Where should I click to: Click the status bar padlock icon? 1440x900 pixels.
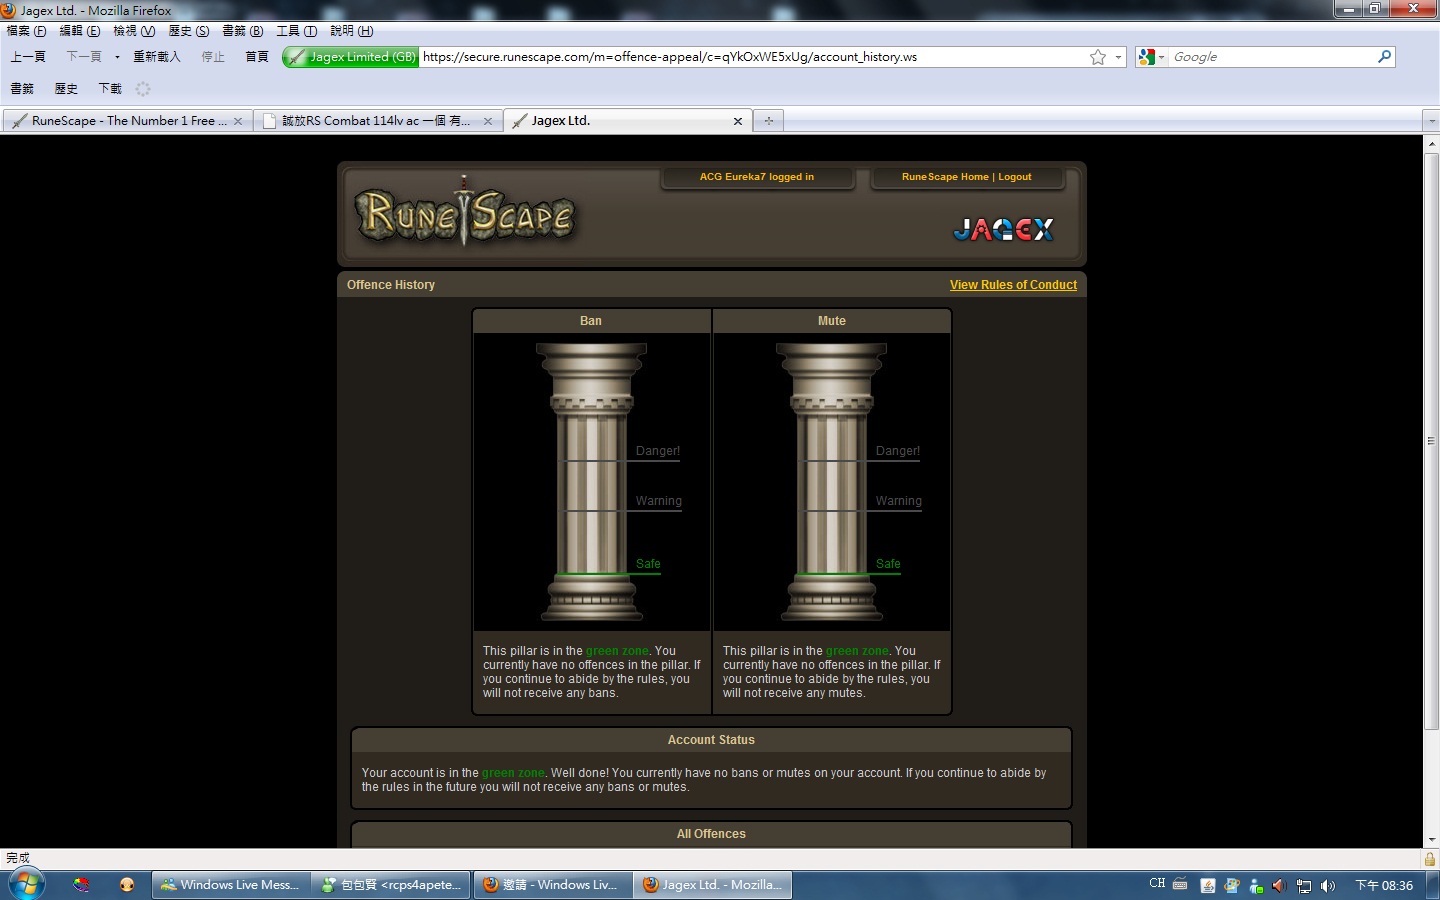point(1430,859)
